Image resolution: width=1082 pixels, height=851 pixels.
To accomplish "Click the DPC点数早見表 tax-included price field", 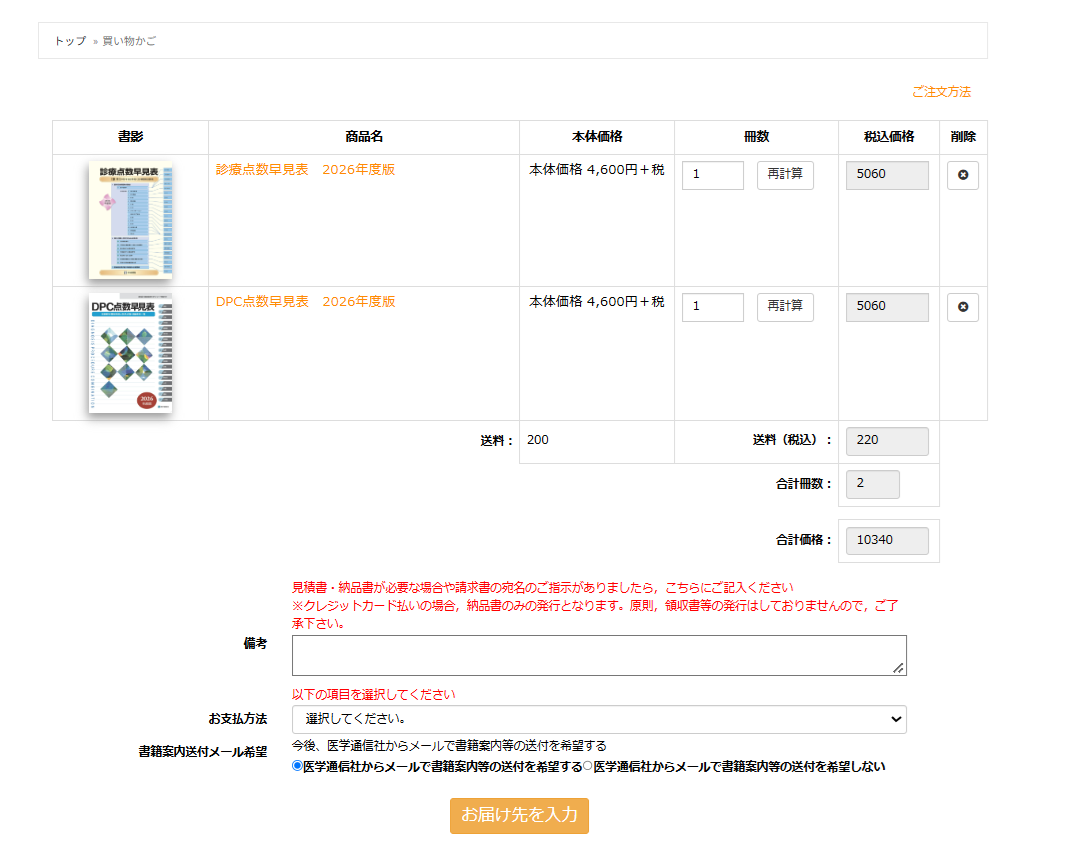I will pos(887,307).
